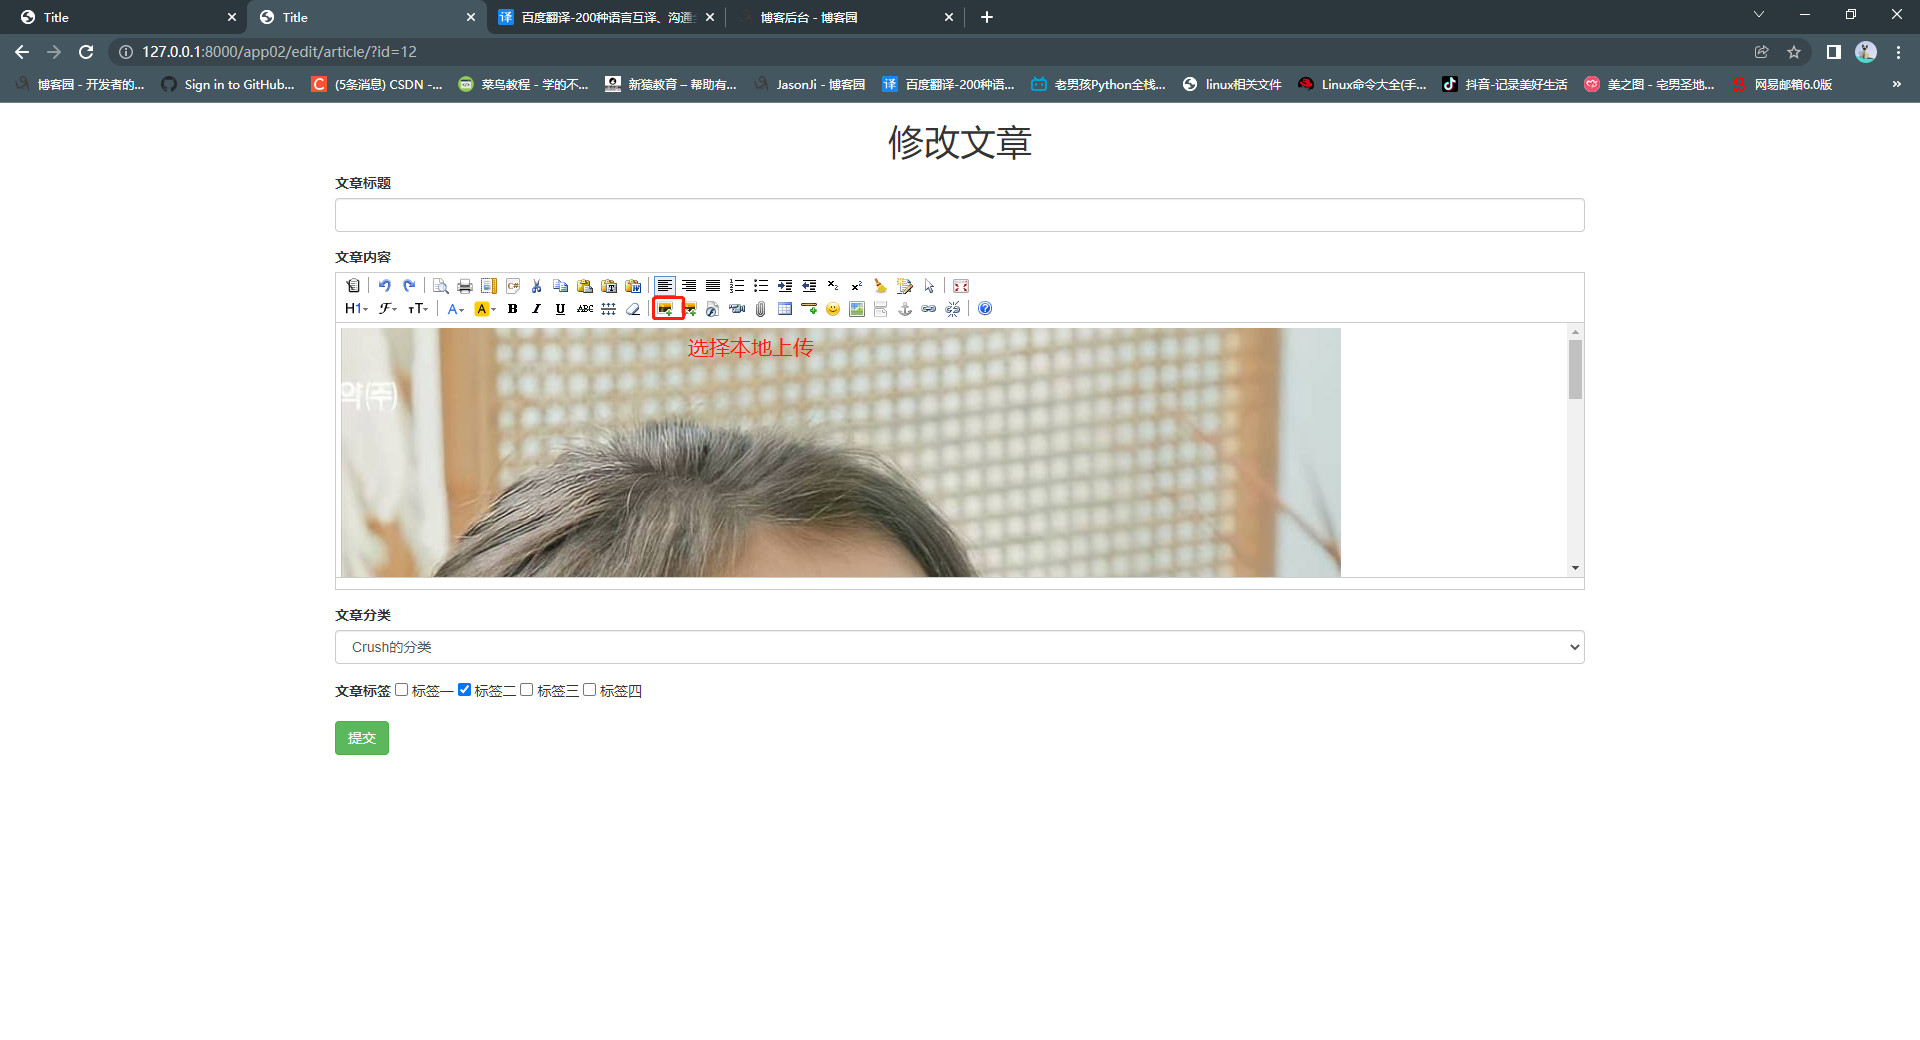
Task: Undo the last edit in the editor
Action: pyautogui.click(x=384, y=286)
